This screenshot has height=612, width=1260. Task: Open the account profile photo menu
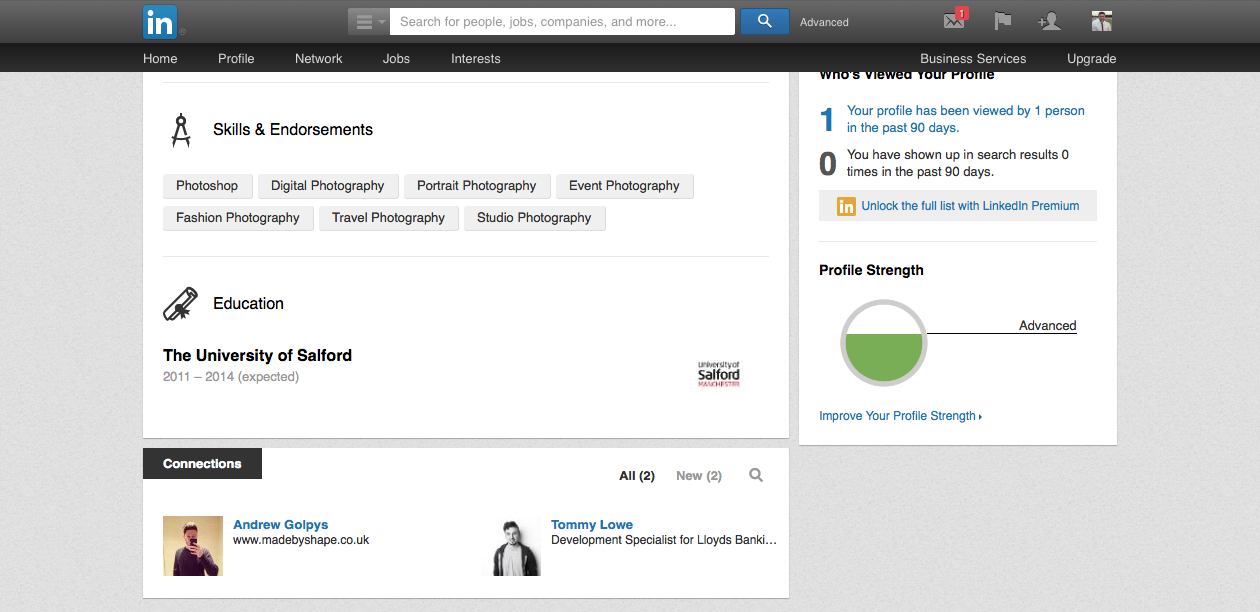[x=1102, y=21]
